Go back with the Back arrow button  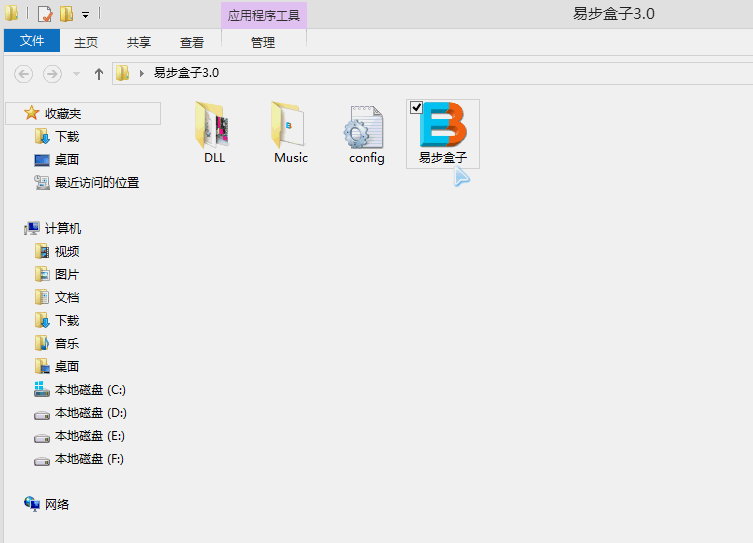24,74
